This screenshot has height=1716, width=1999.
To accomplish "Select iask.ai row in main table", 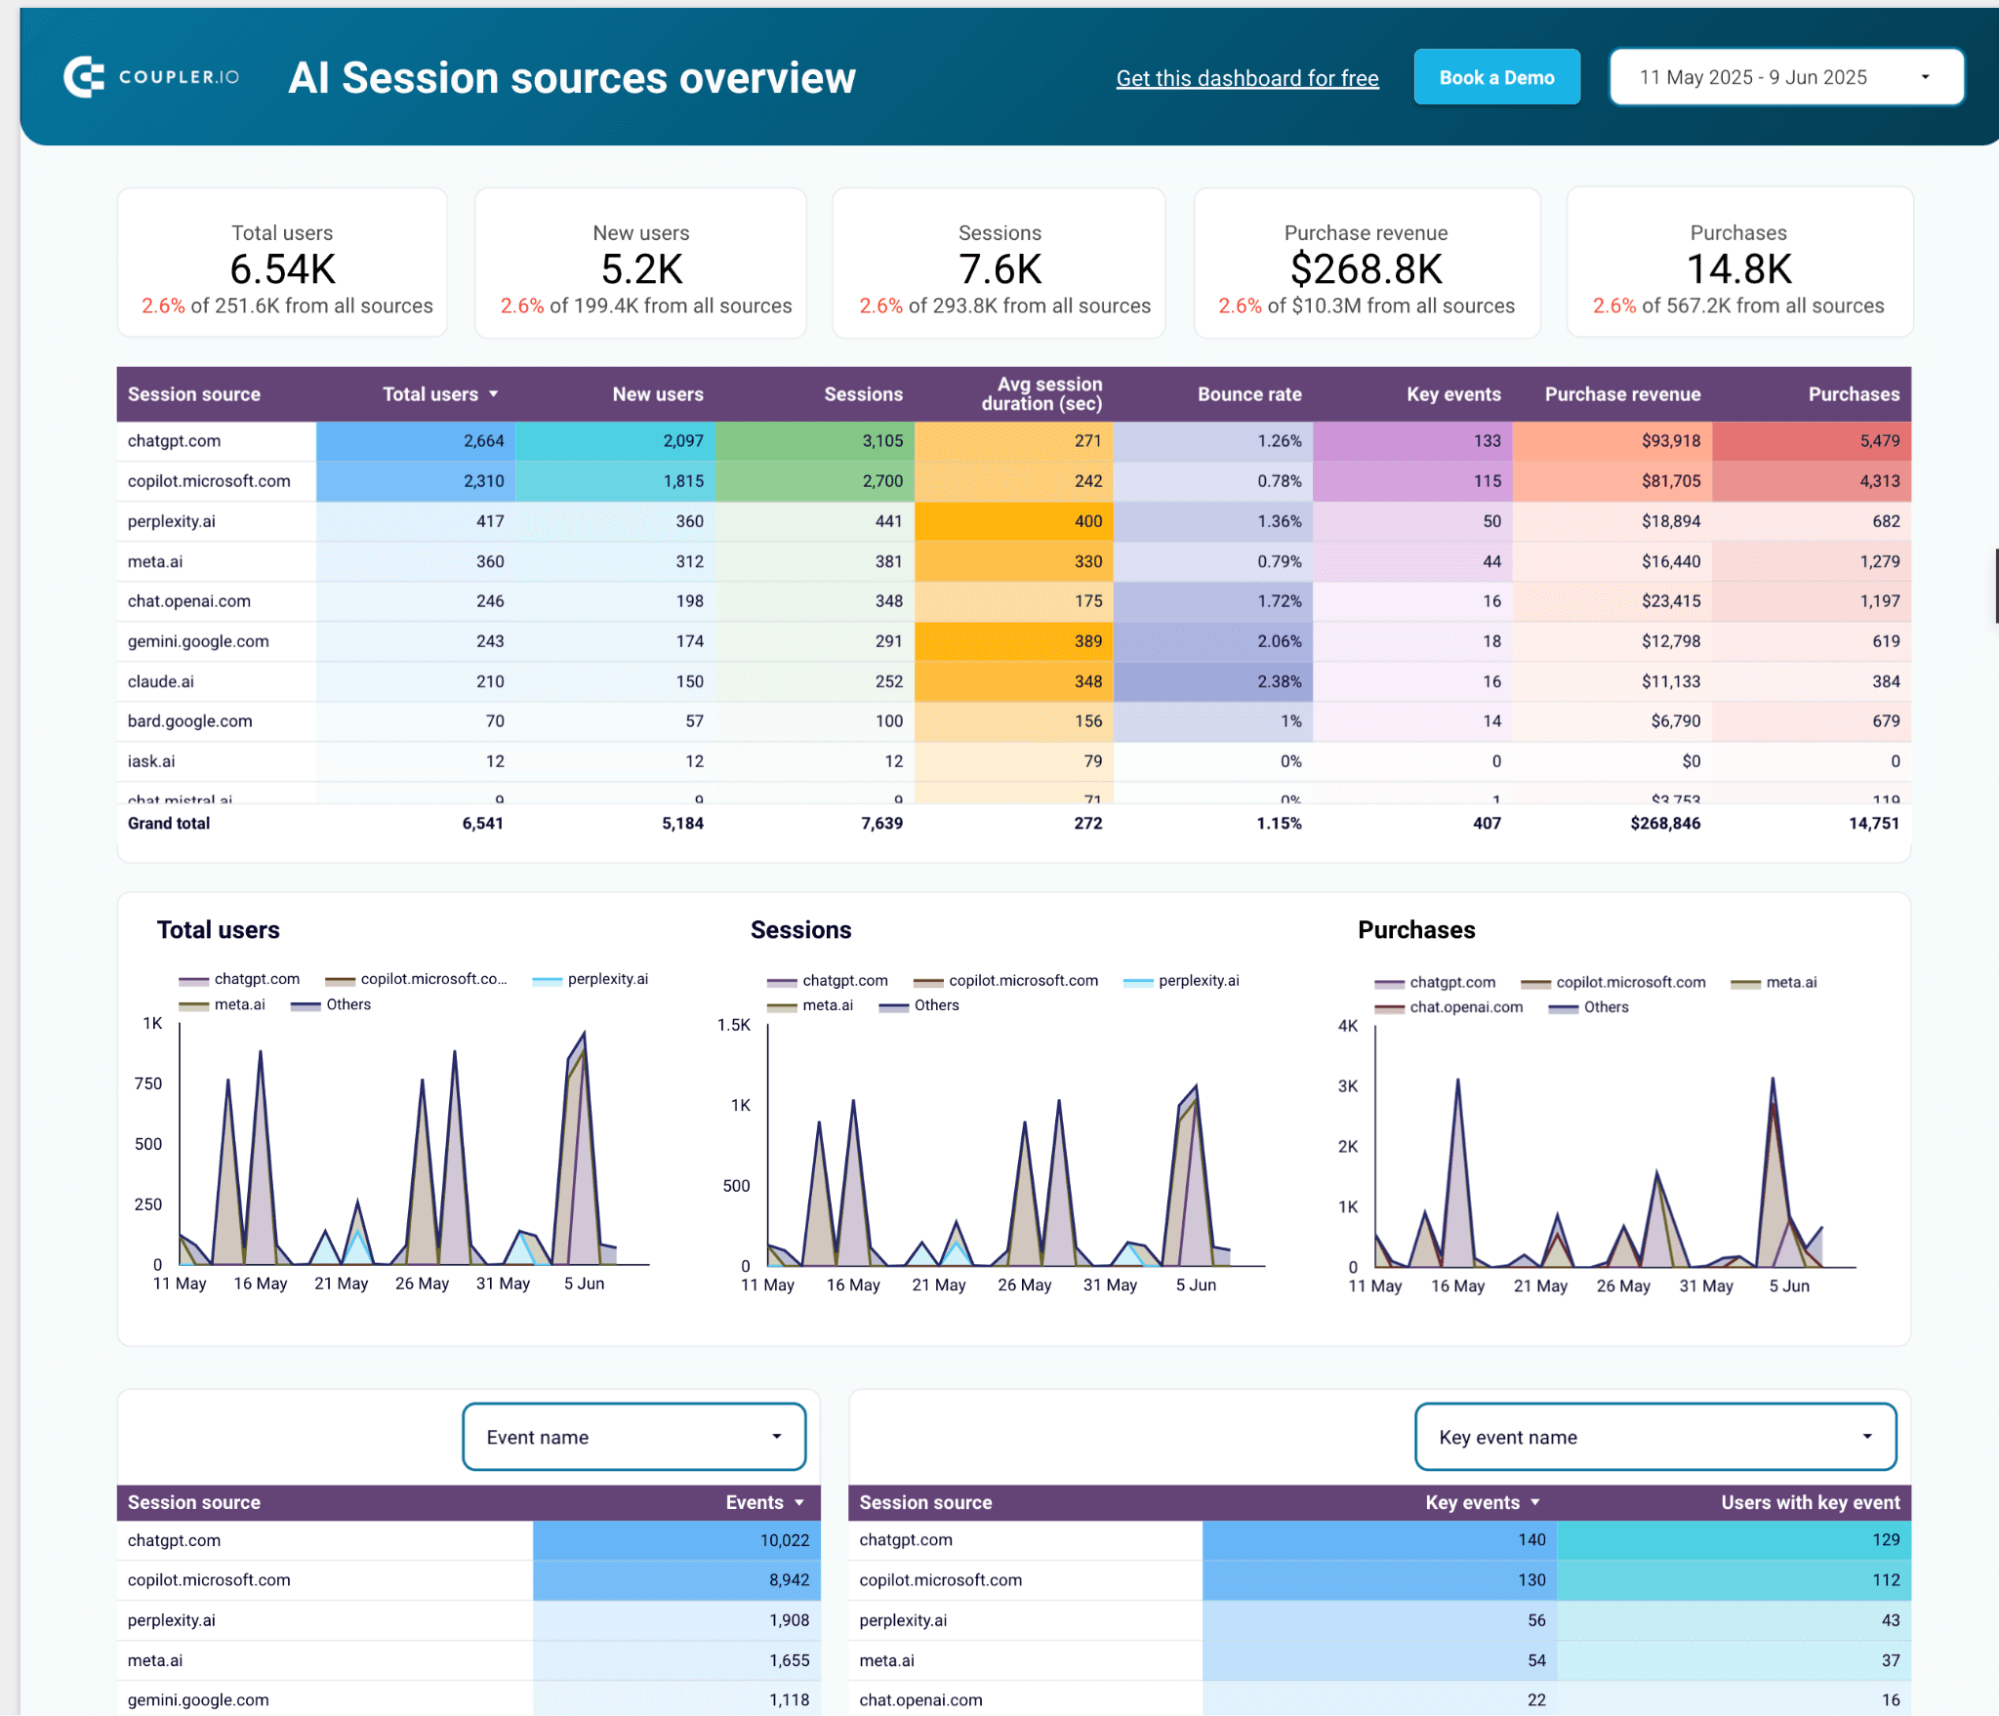I will (x=1013, y=761).
